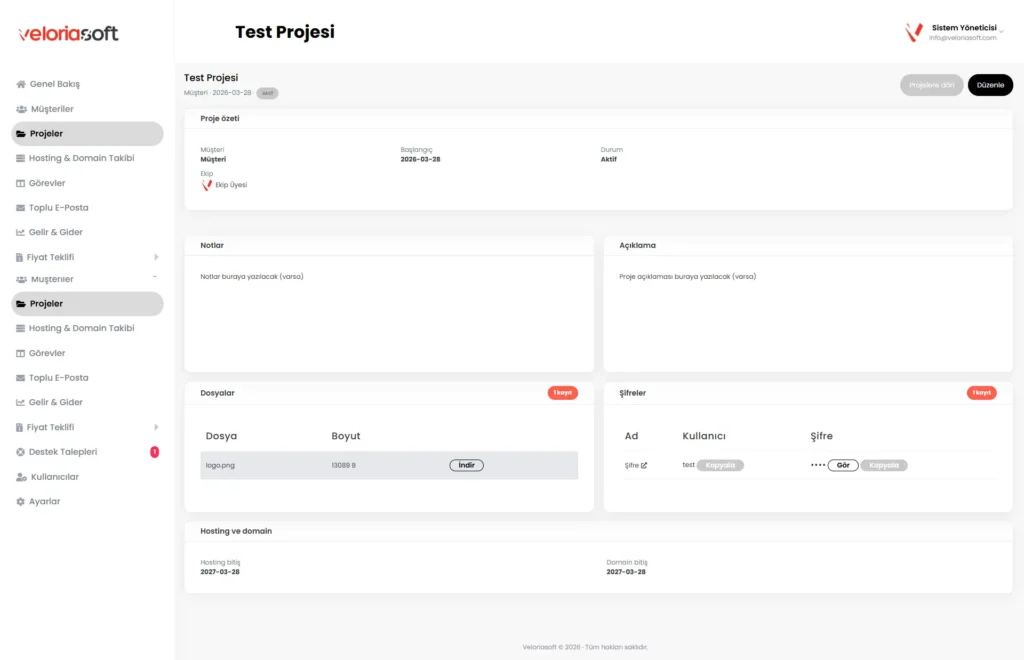Viewport: 1024px width, 660px height.
Task: Click the red Destek Talepleri notification badge
Action: 155,452
